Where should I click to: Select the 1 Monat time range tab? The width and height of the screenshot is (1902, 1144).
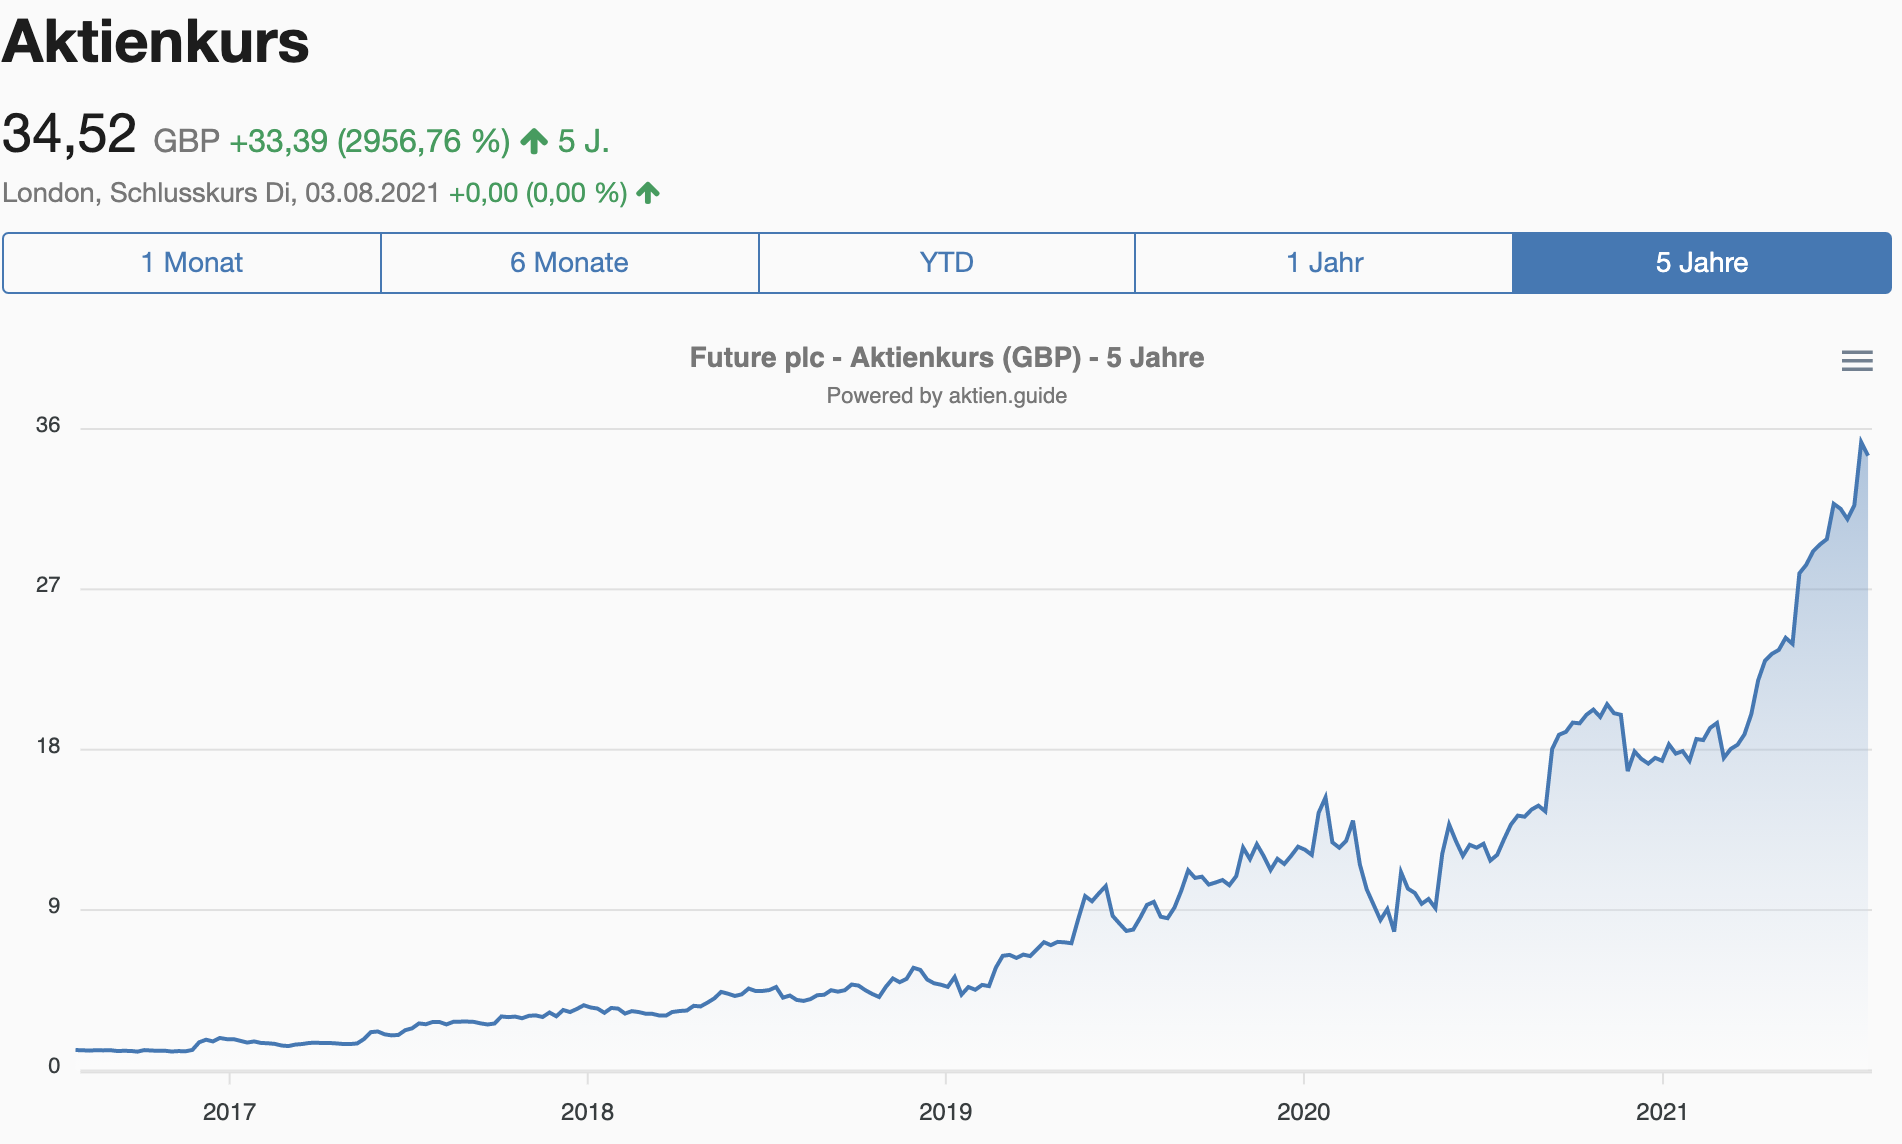pos(192,263)
